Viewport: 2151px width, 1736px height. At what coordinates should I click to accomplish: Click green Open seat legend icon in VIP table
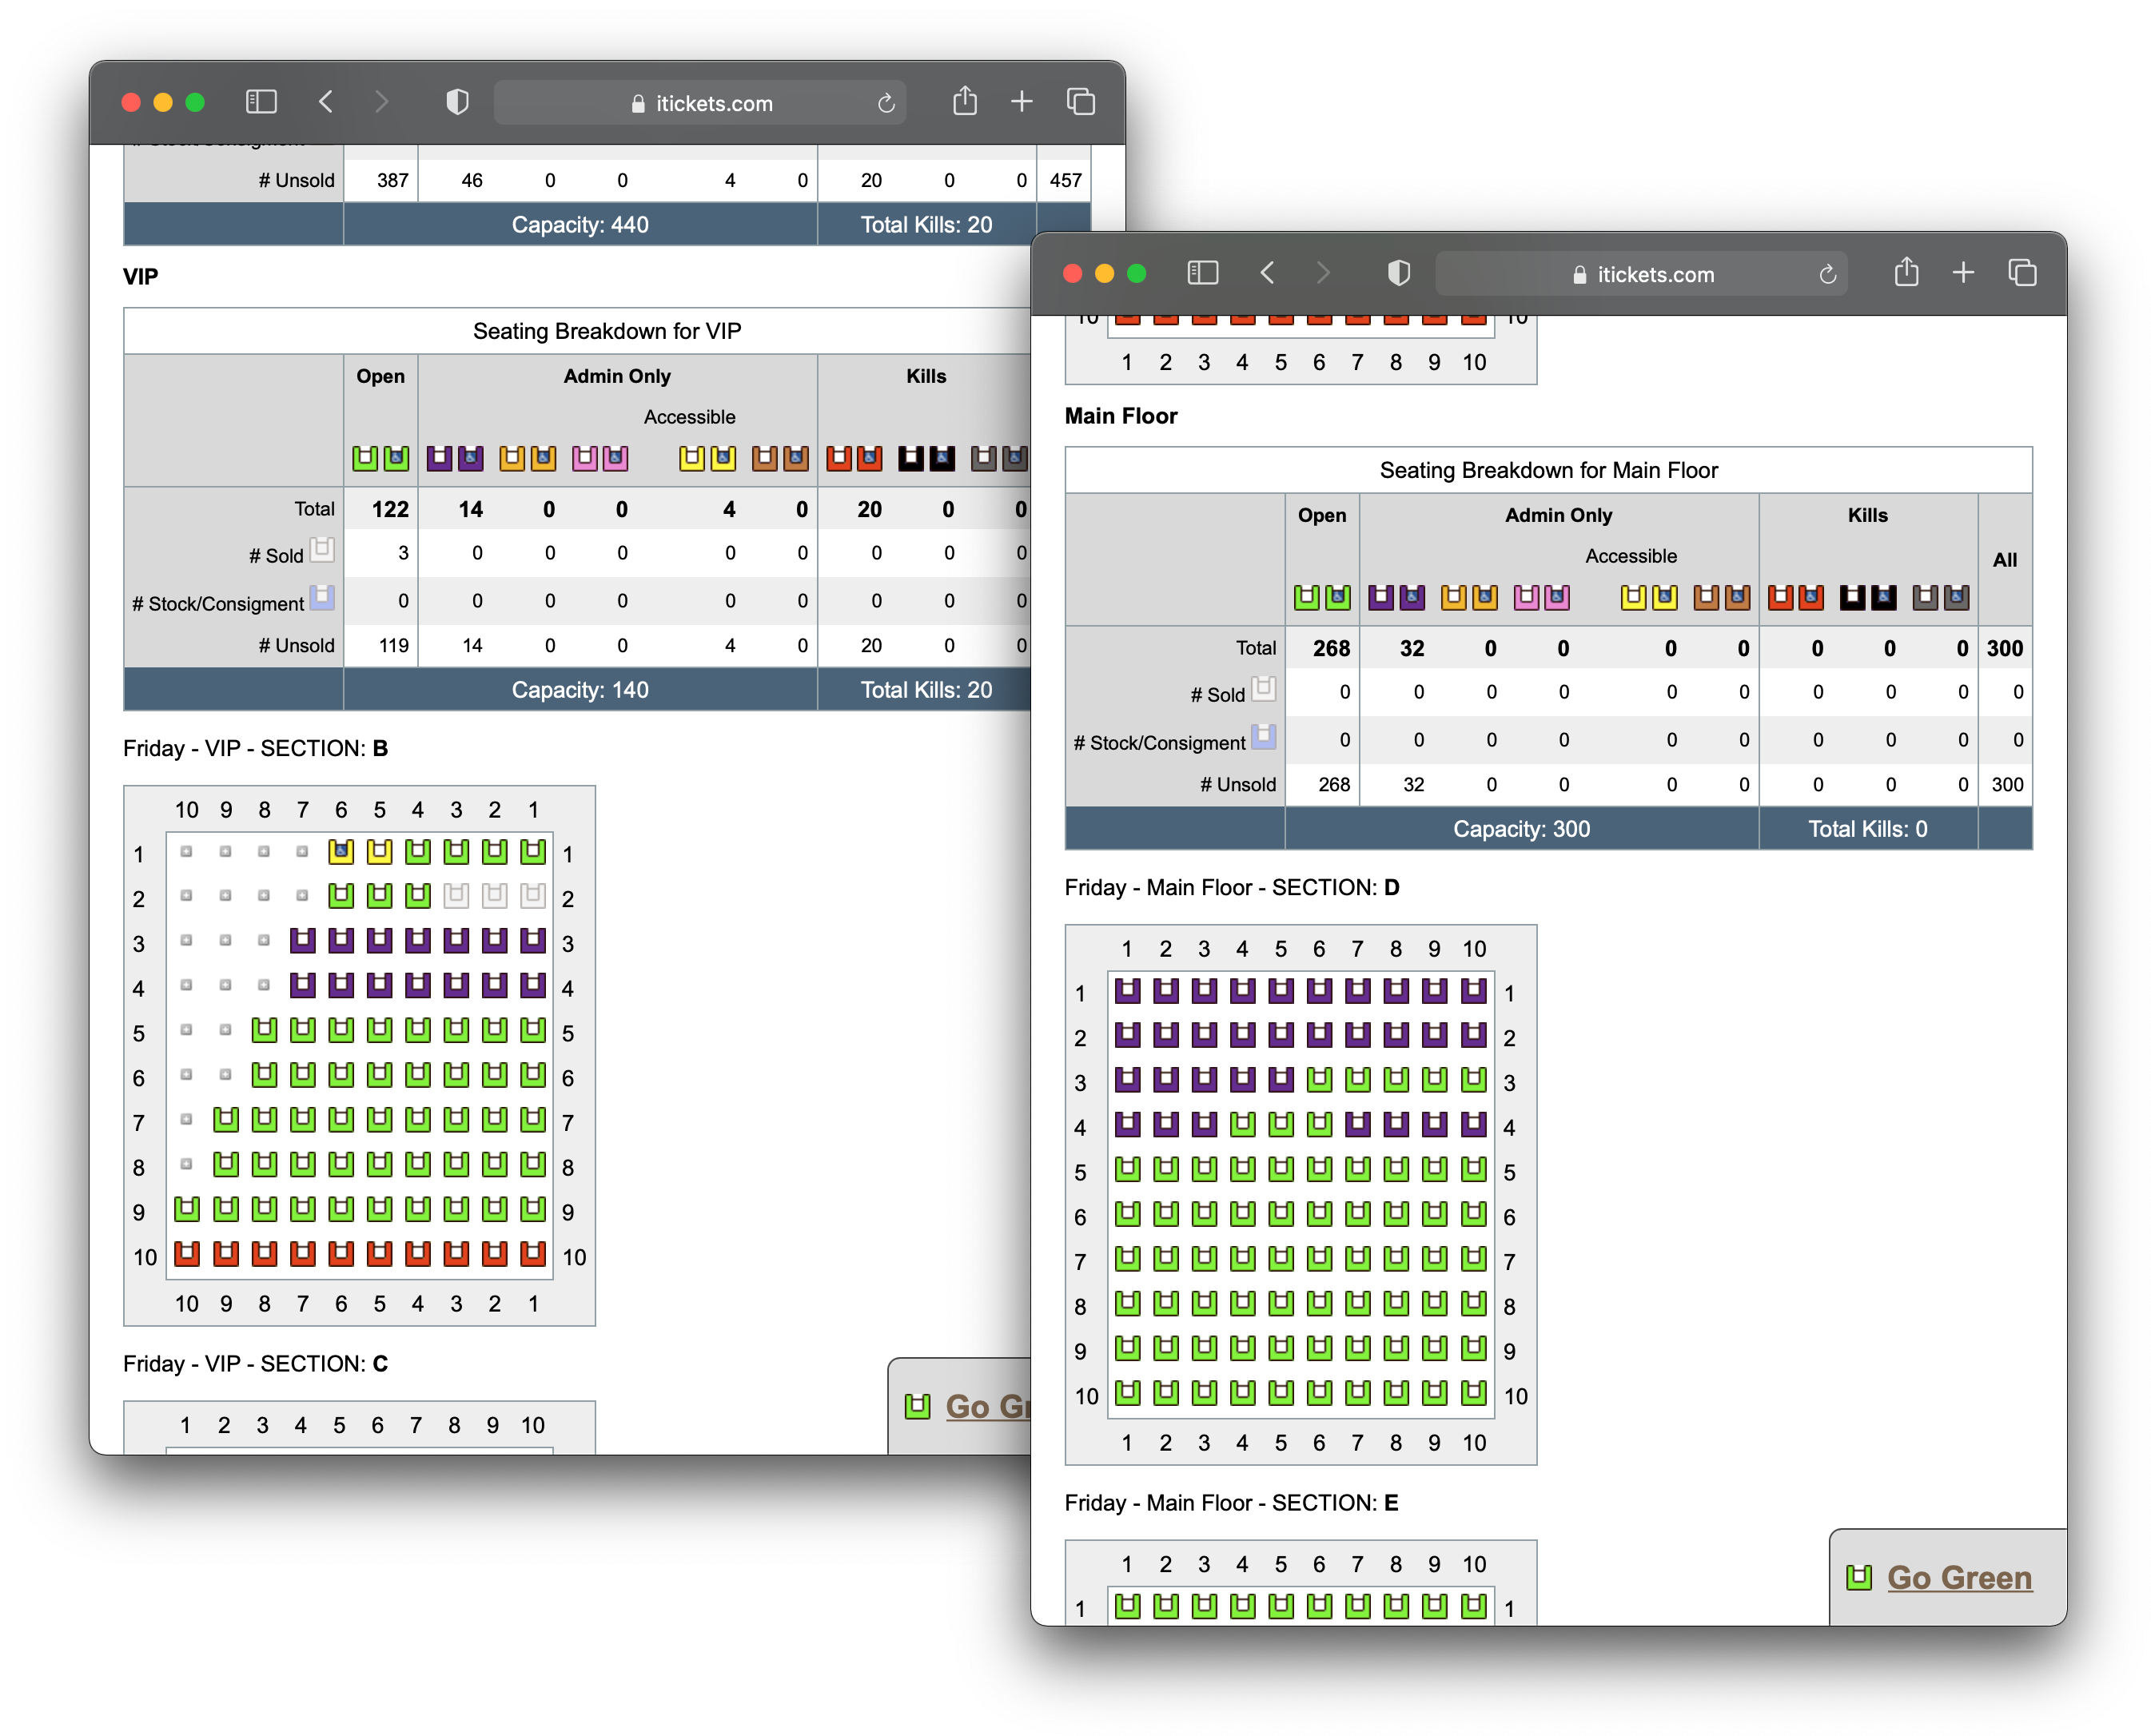365,459
